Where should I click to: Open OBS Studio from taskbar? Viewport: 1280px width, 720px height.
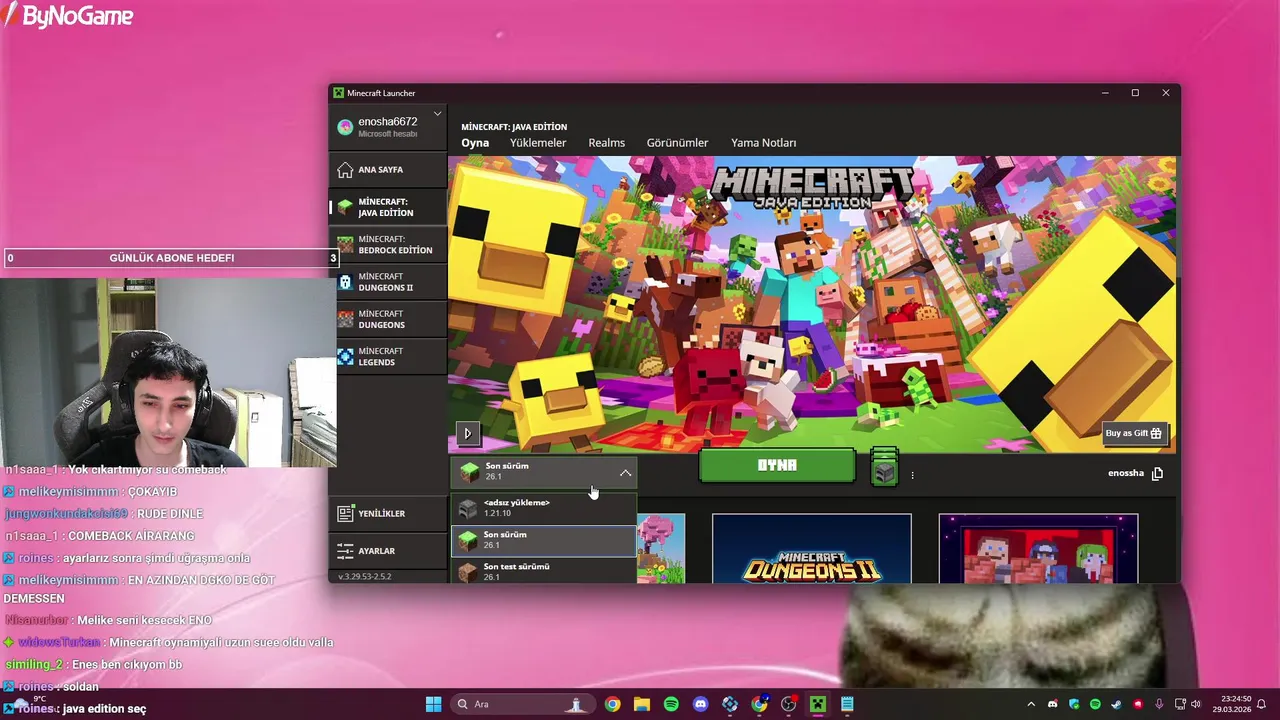click(788, 704)
